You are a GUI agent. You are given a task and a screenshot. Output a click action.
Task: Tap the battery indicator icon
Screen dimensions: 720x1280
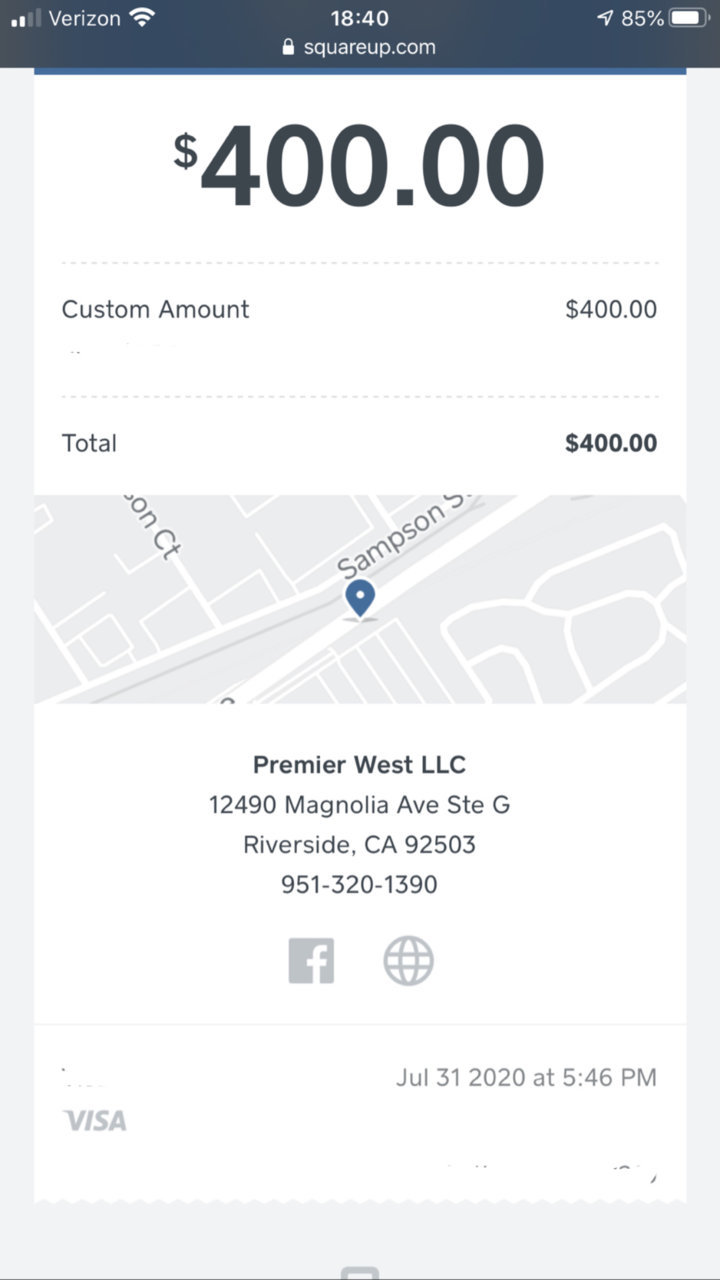pyautogui.click(x=689, y=18)
